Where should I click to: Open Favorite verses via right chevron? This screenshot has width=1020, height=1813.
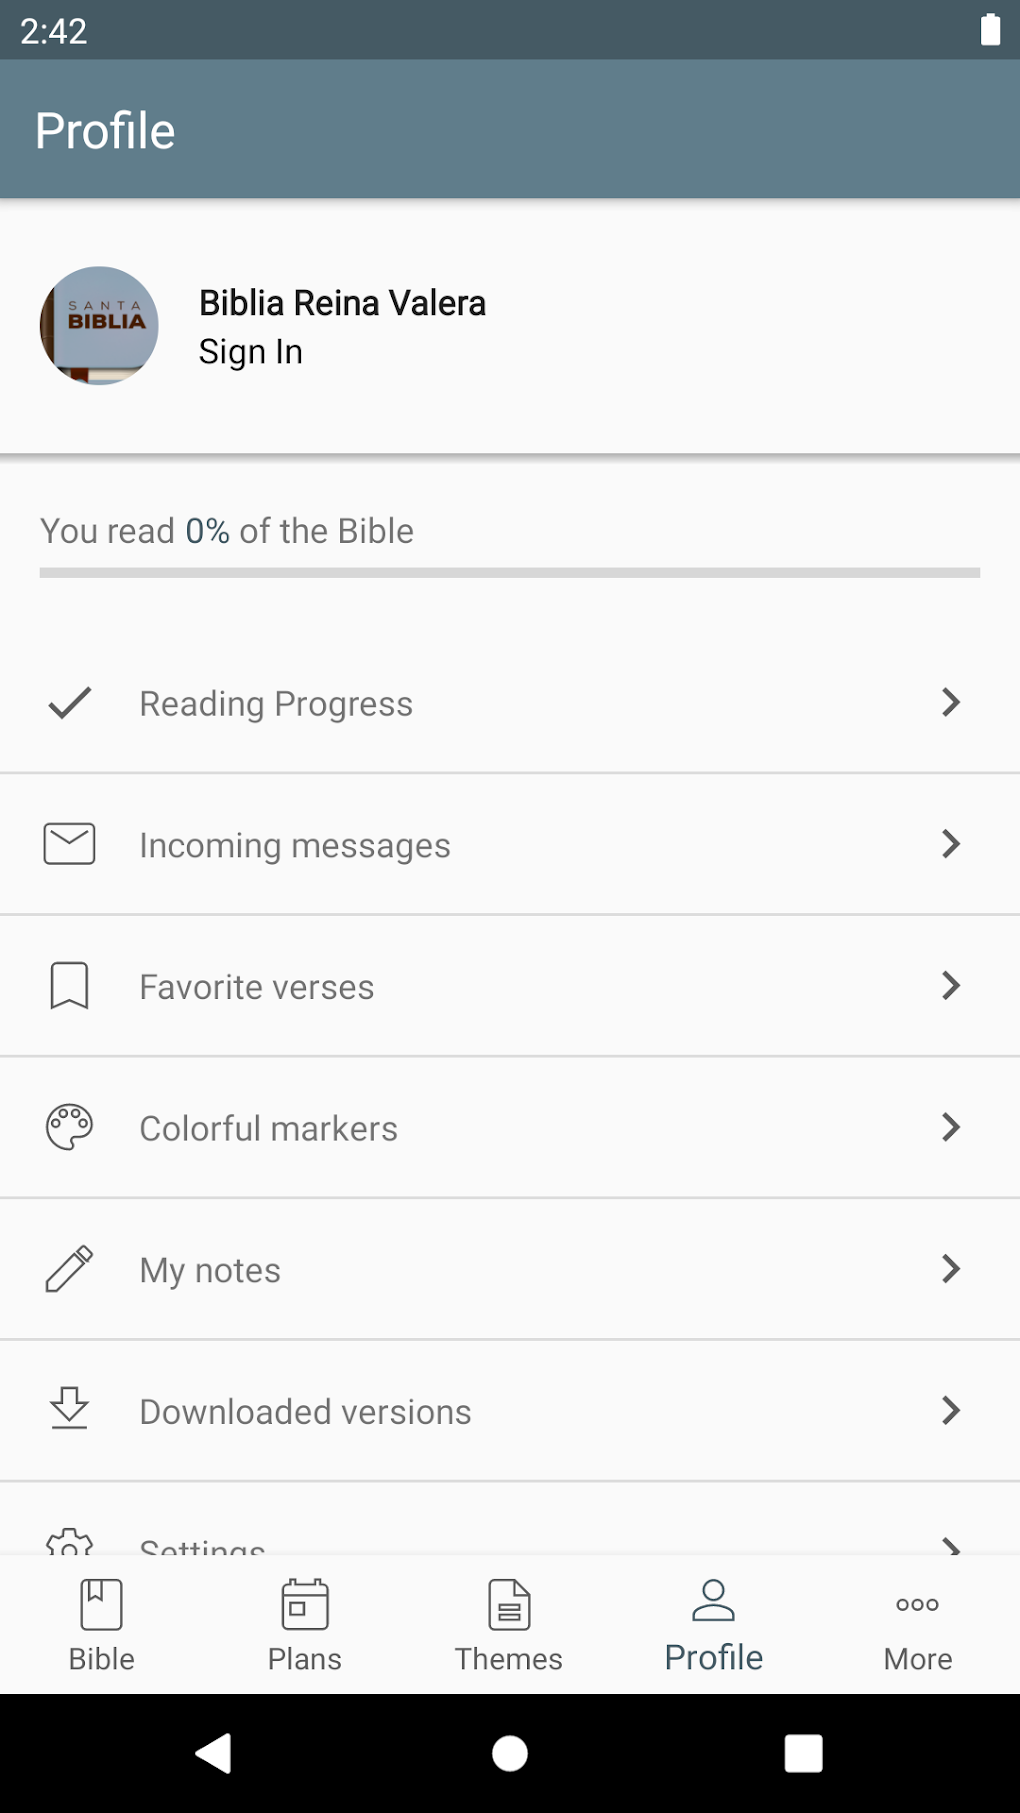950,986
